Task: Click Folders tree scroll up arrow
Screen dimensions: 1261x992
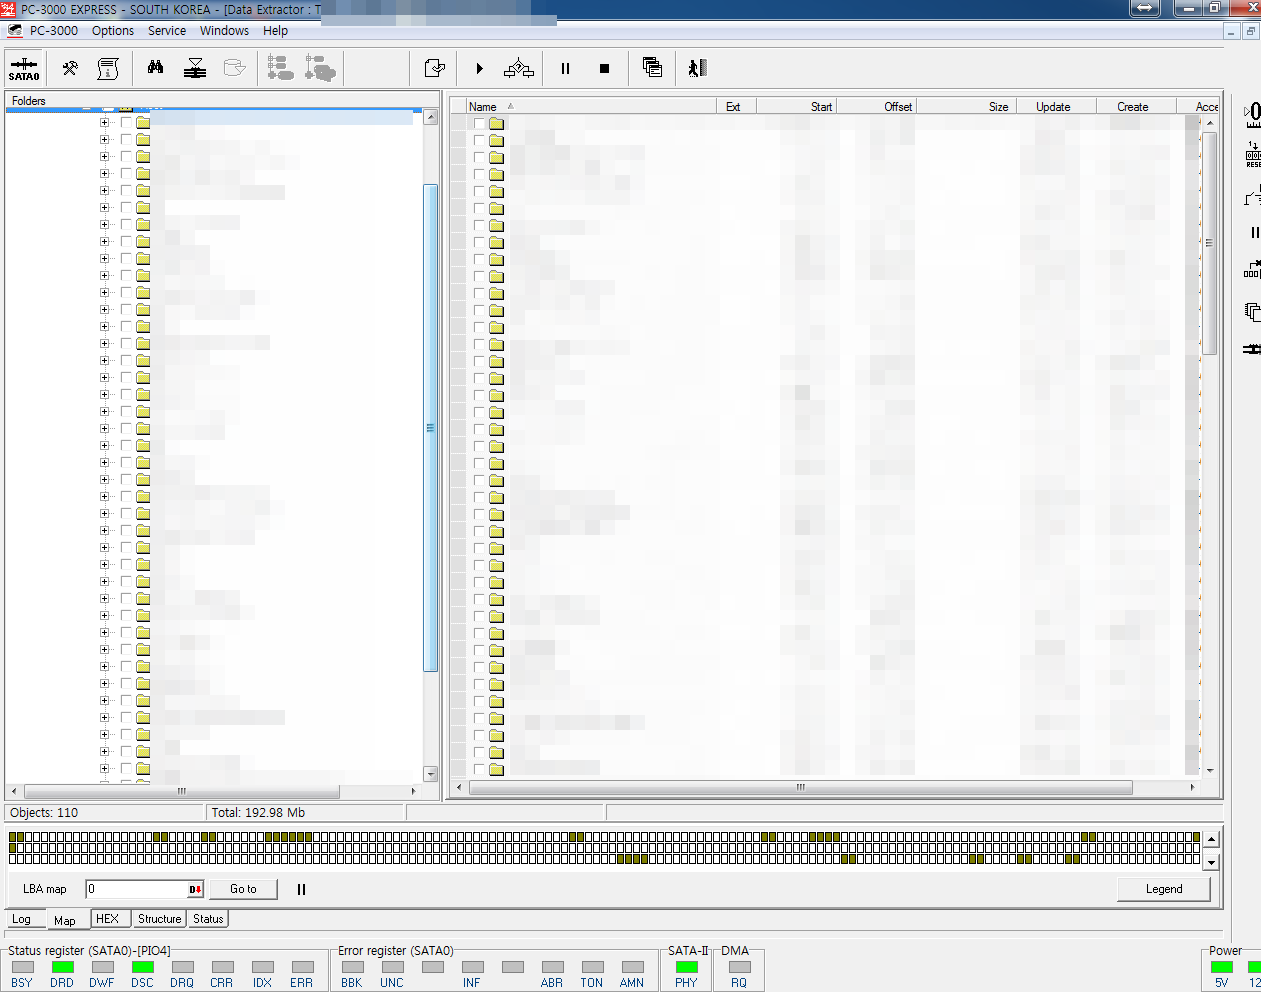Action: click(x=431, y=117)
